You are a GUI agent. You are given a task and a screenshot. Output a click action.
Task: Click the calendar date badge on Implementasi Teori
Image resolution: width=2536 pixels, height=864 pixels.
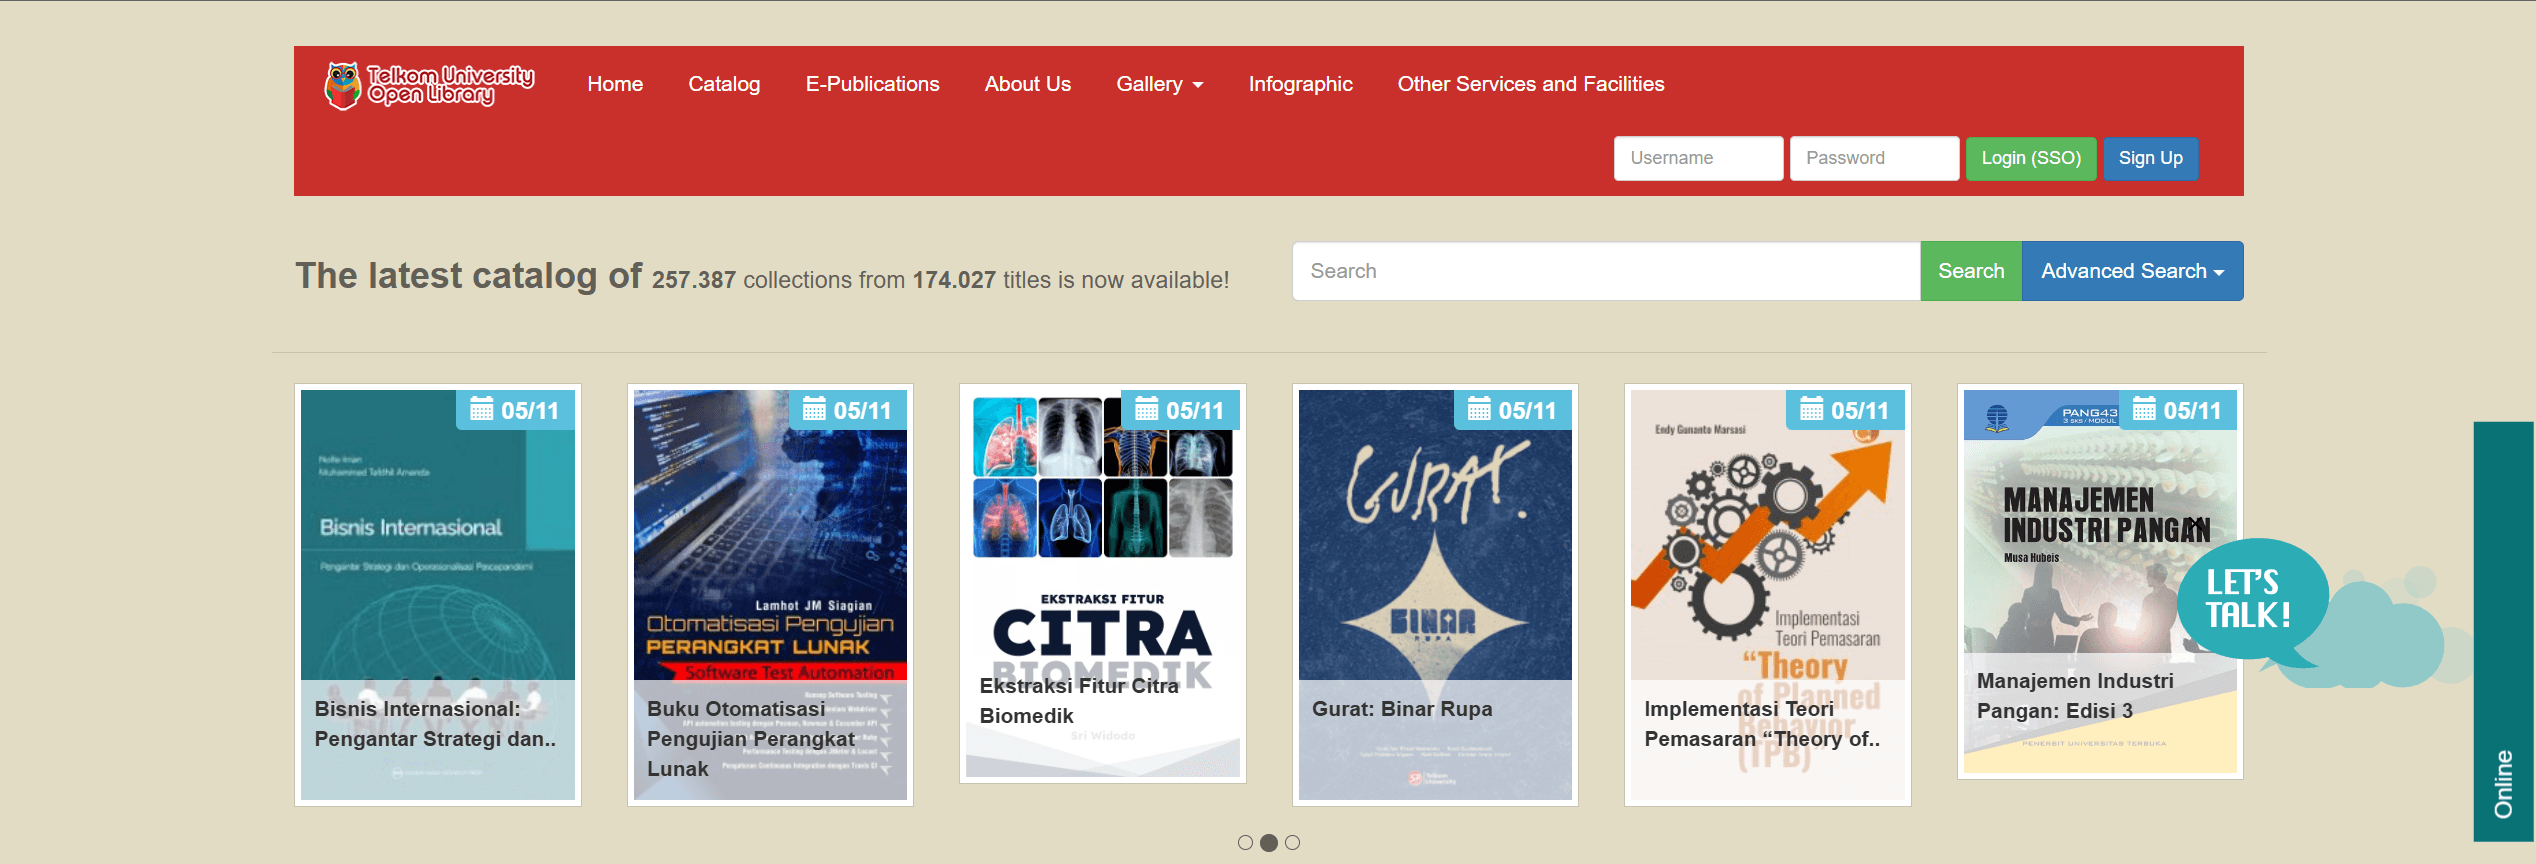pos(1845,410)
